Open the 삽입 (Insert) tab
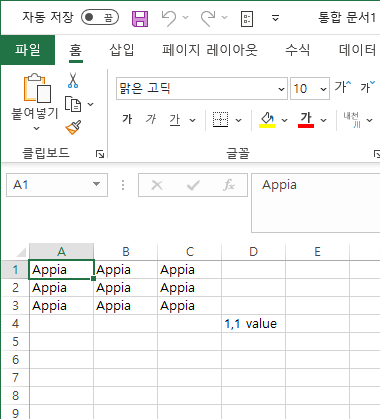This screenshot has width=380, height=419. click(122, 50)
